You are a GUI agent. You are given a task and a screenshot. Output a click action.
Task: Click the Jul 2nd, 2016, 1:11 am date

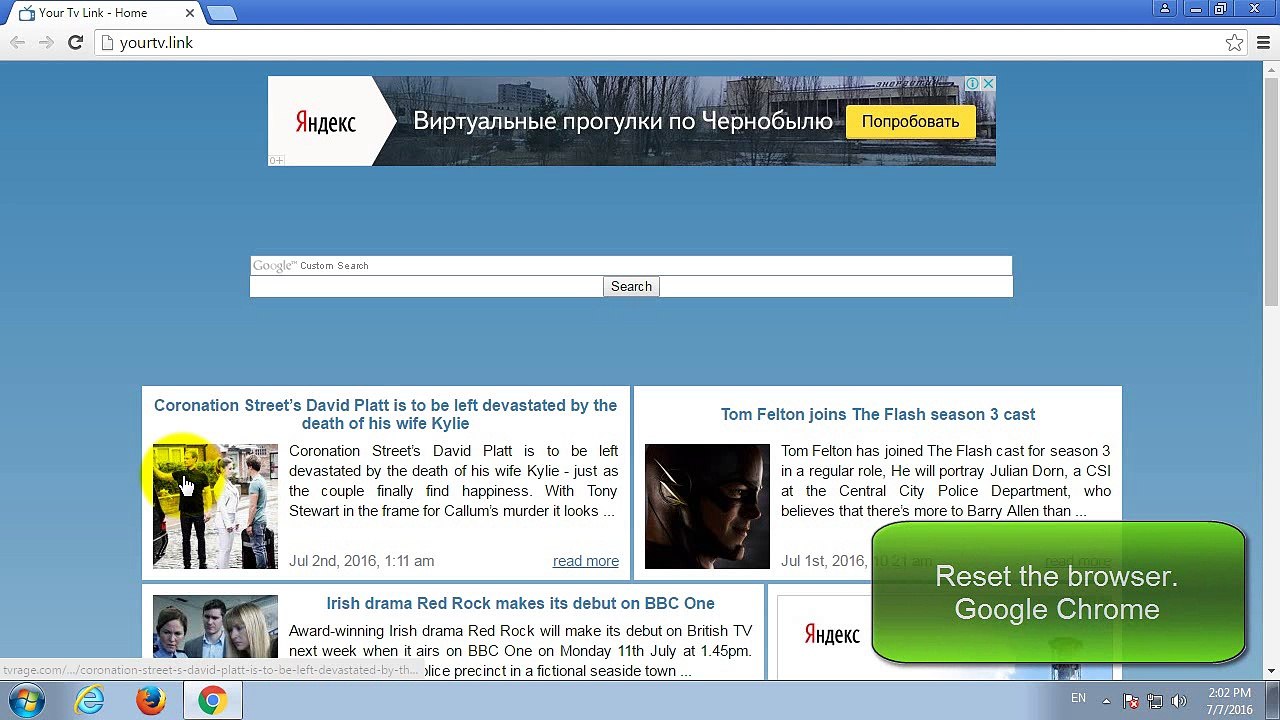pyautogui.click(x=361, y=561)
